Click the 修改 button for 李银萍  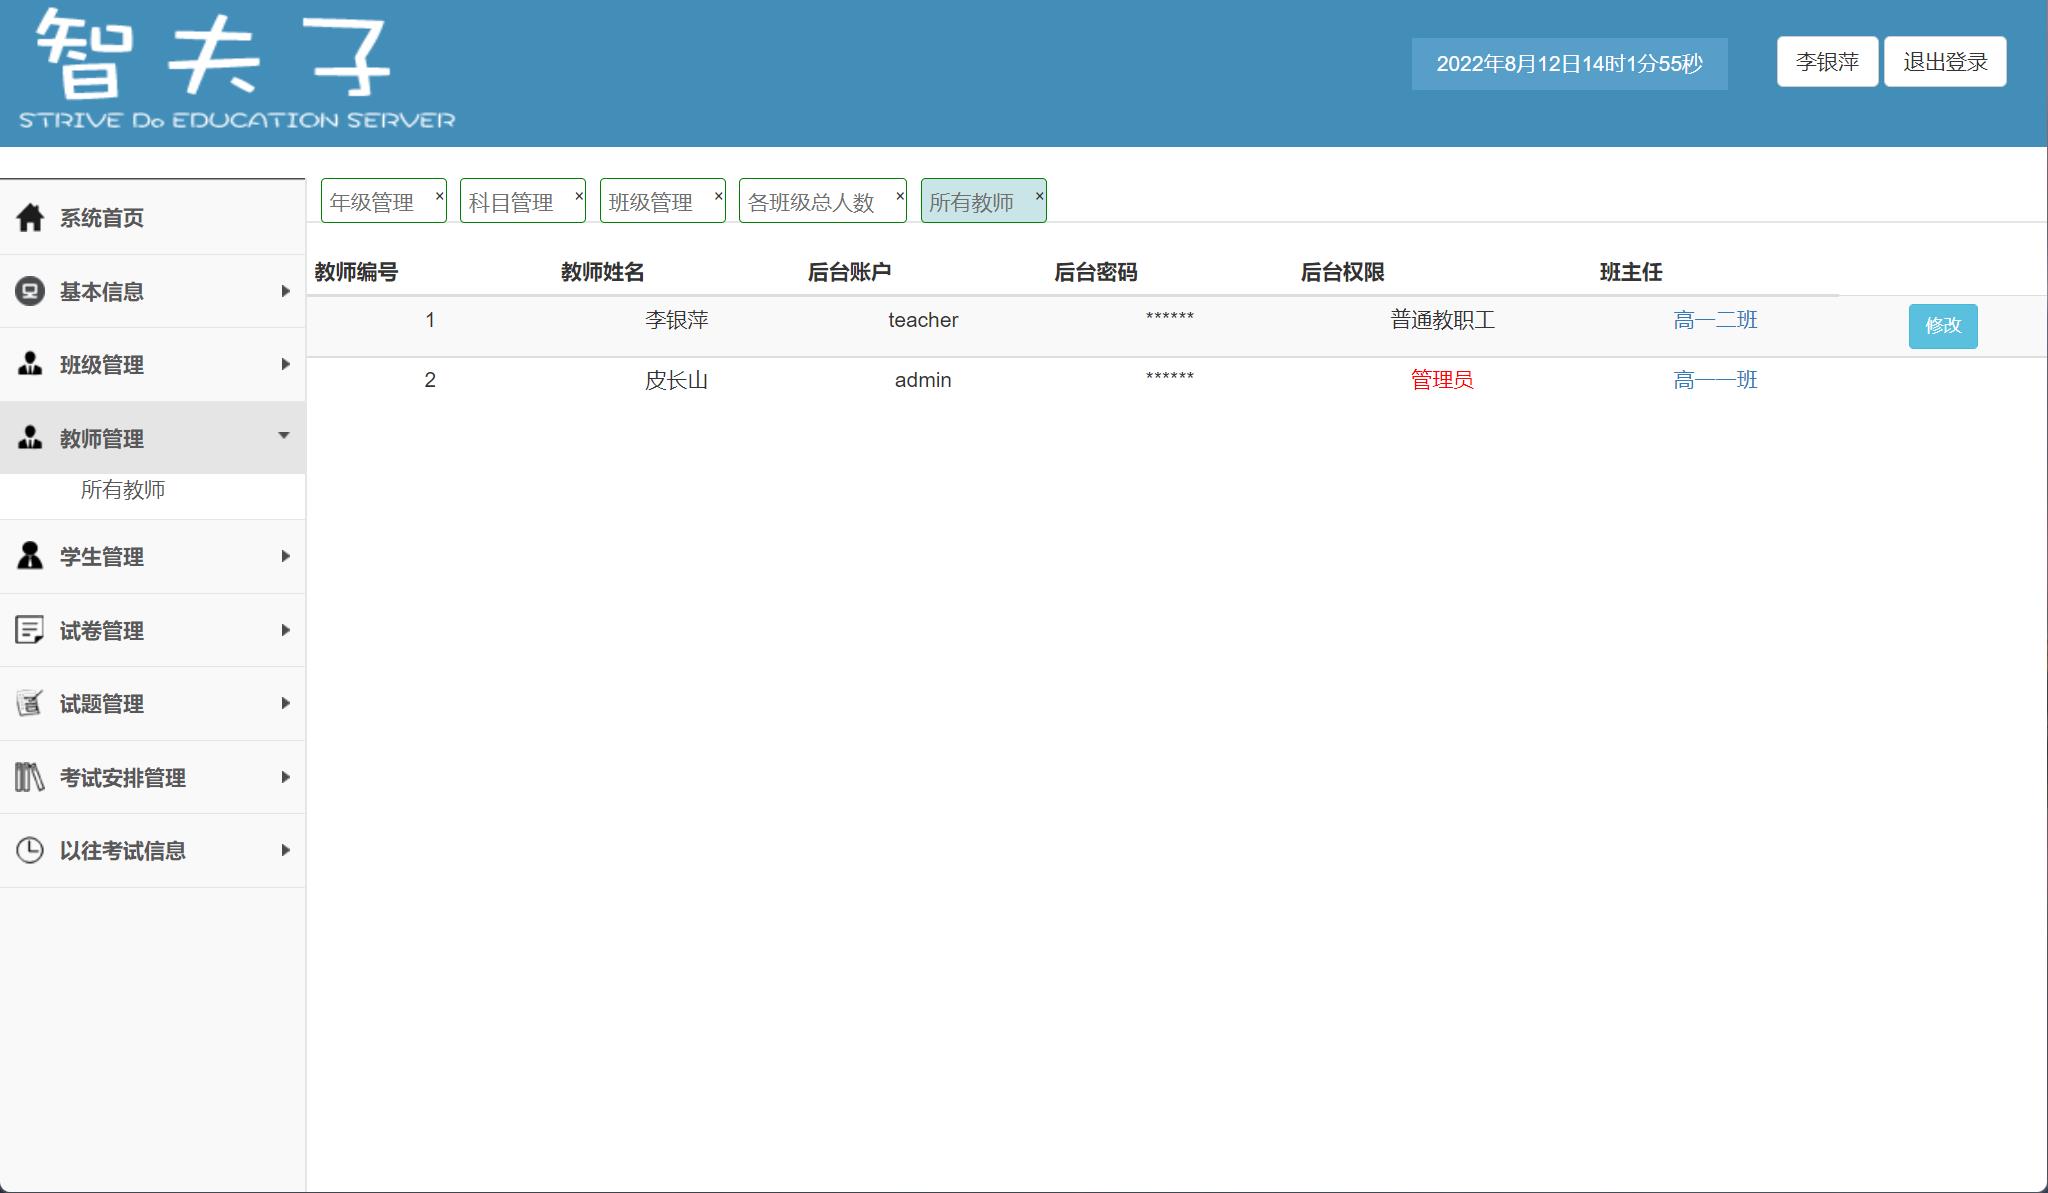(x=1942, y=326)
